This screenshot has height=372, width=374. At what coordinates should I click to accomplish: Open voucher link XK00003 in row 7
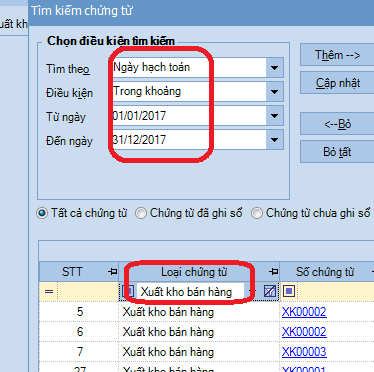pyautogui.click(x=304, y=352)
